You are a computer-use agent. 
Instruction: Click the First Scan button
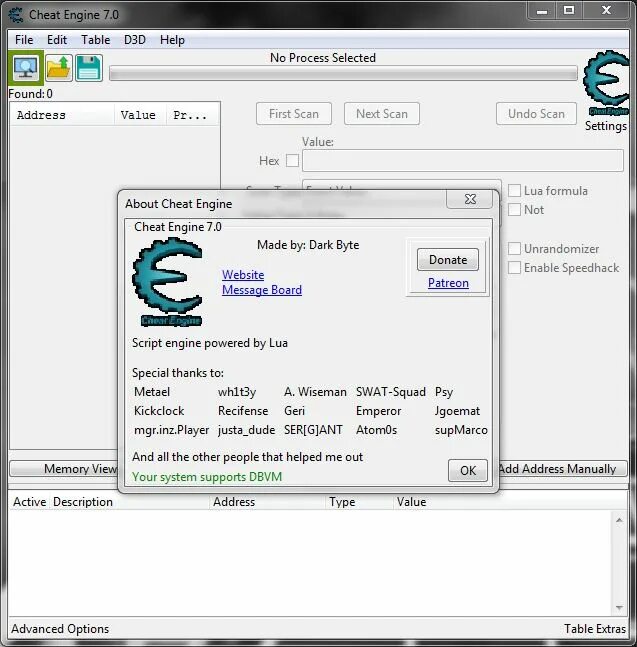tap(294, 113)
